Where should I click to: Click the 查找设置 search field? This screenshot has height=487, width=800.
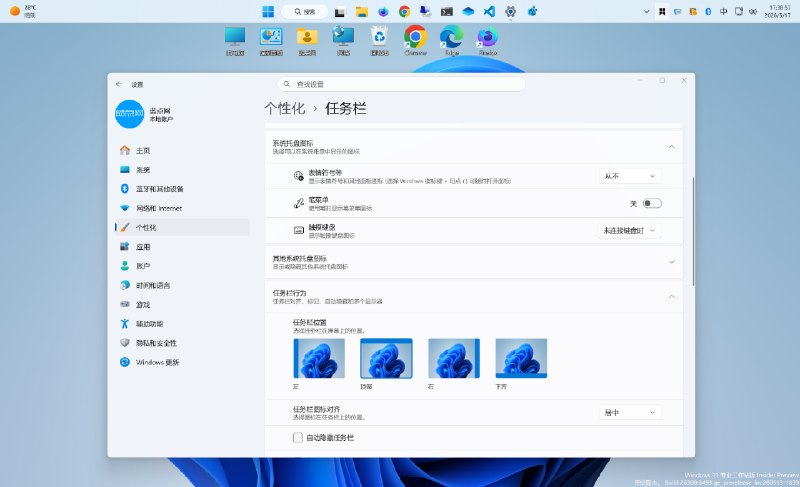(401, 84)
